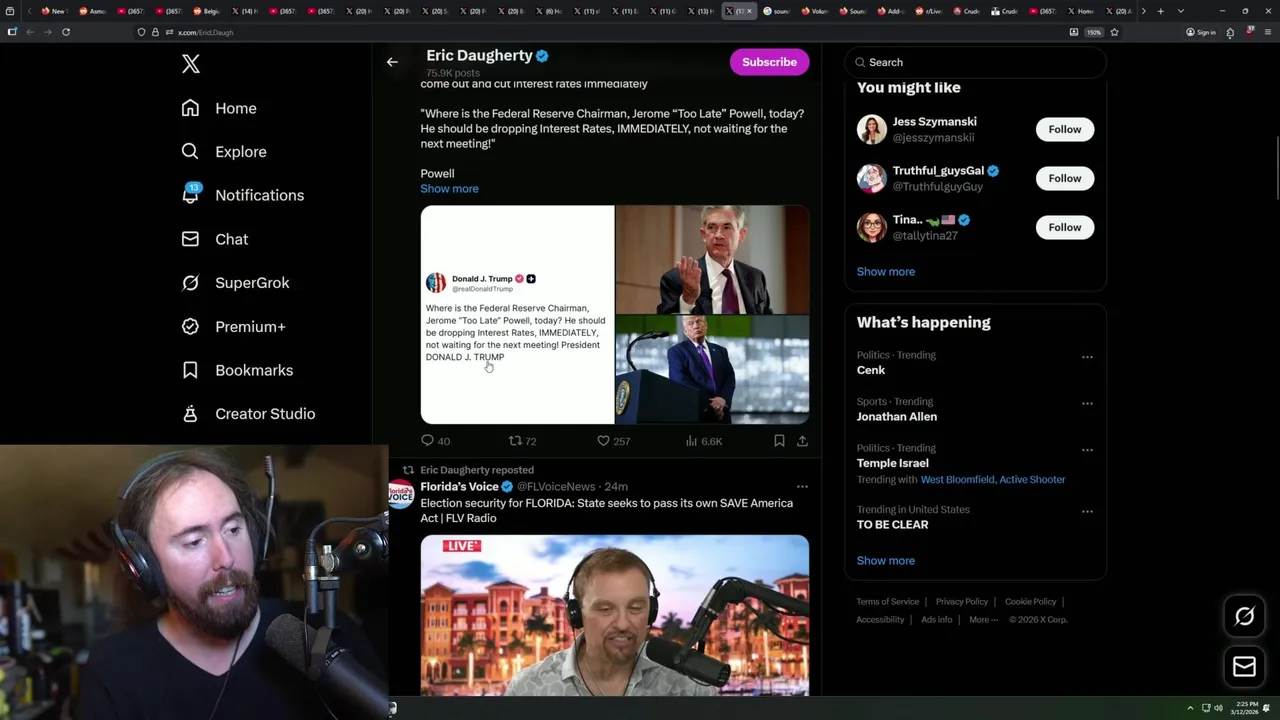Switch to the r/Live Reddit tab
Screen dimensions: 1280x720
933,11
